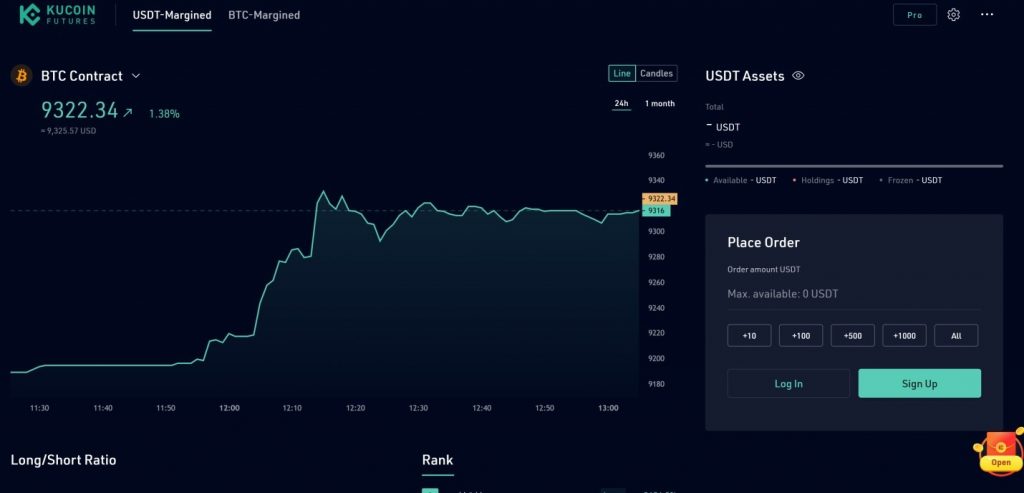The height and width of the screenshot is (493, 1024).
Task: Click the 9360 price axis label
Action: tap(656, 155)
